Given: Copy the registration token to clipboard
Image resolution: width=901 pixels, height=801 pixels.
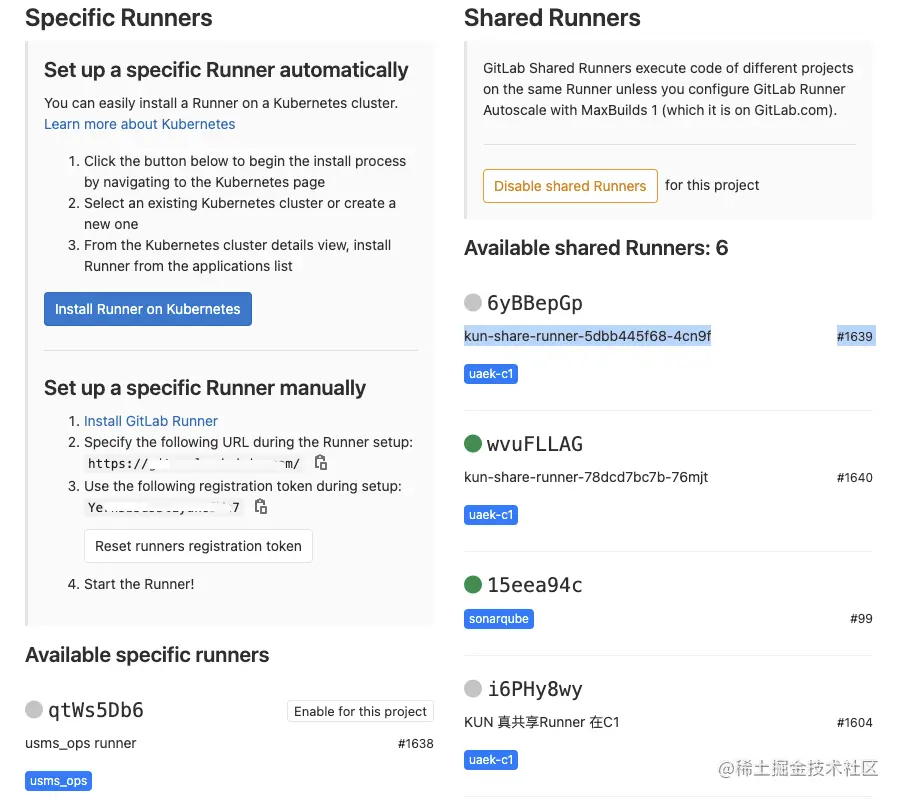Looking at the screenshot, I should (261, 507).
